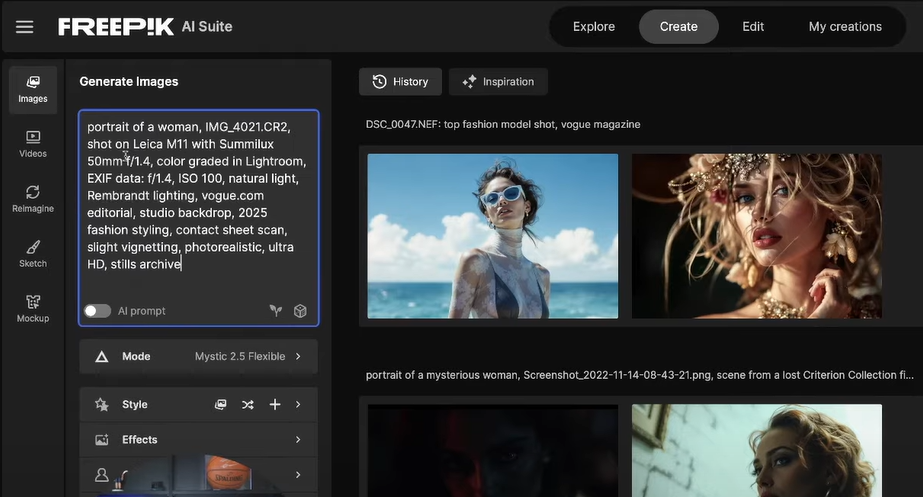Open the Reimagine tool
The height and width of the screenshot is (497, 923).
(33, 199)
